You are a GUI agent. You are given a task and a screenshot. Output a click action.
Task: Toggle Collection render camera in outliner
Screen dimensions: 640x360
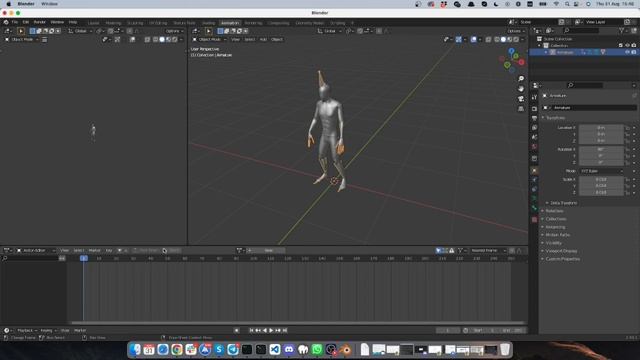pyautogui.click(x=634, y=45)
